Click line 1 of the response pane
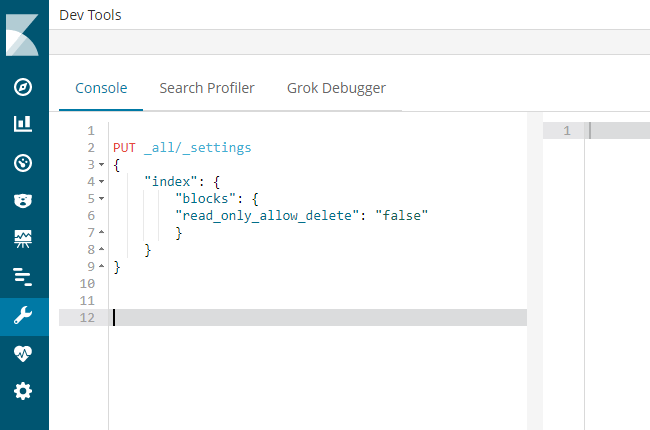Viewport: 650px width, 430px height. coord(618,131)
